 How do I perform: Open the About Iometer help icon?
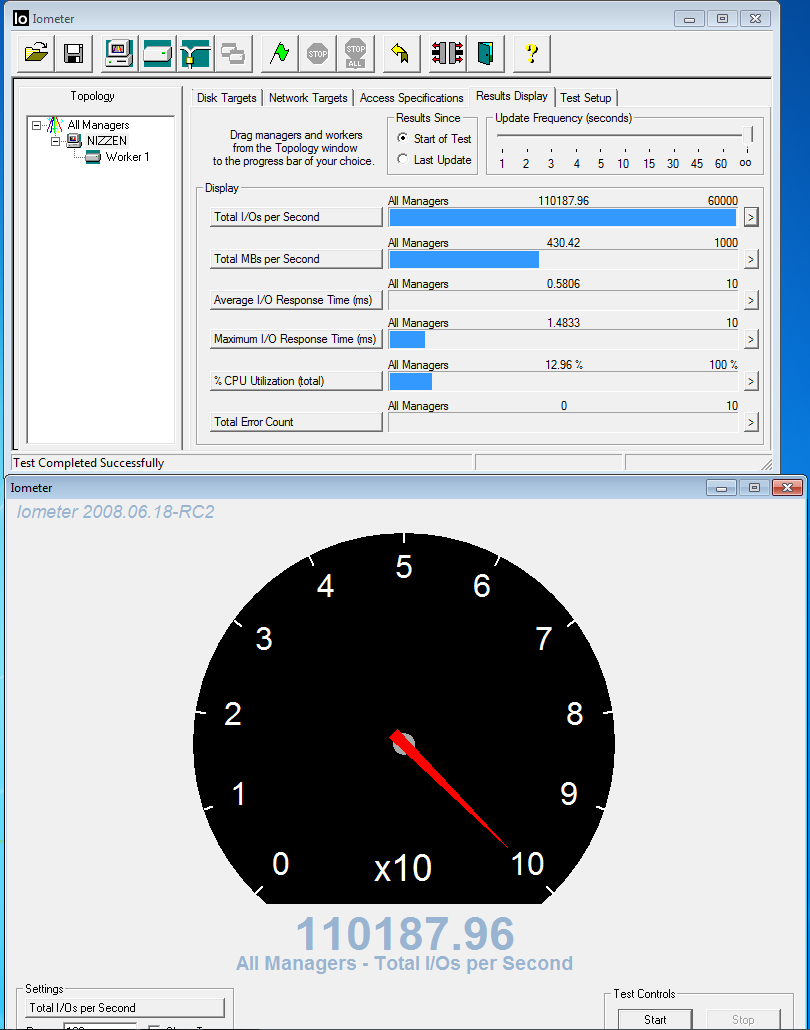point(531,53)
